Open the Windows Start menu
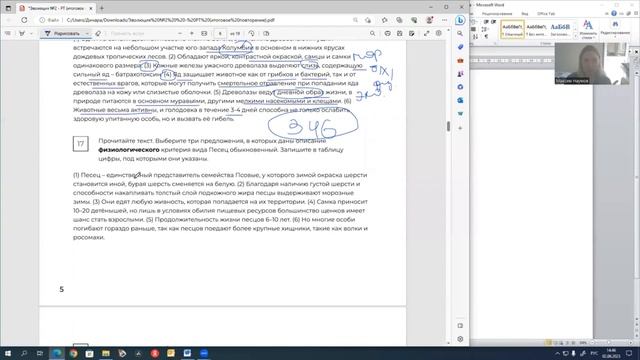The width and height of the screenshot is (640, 360). point(8,353)
